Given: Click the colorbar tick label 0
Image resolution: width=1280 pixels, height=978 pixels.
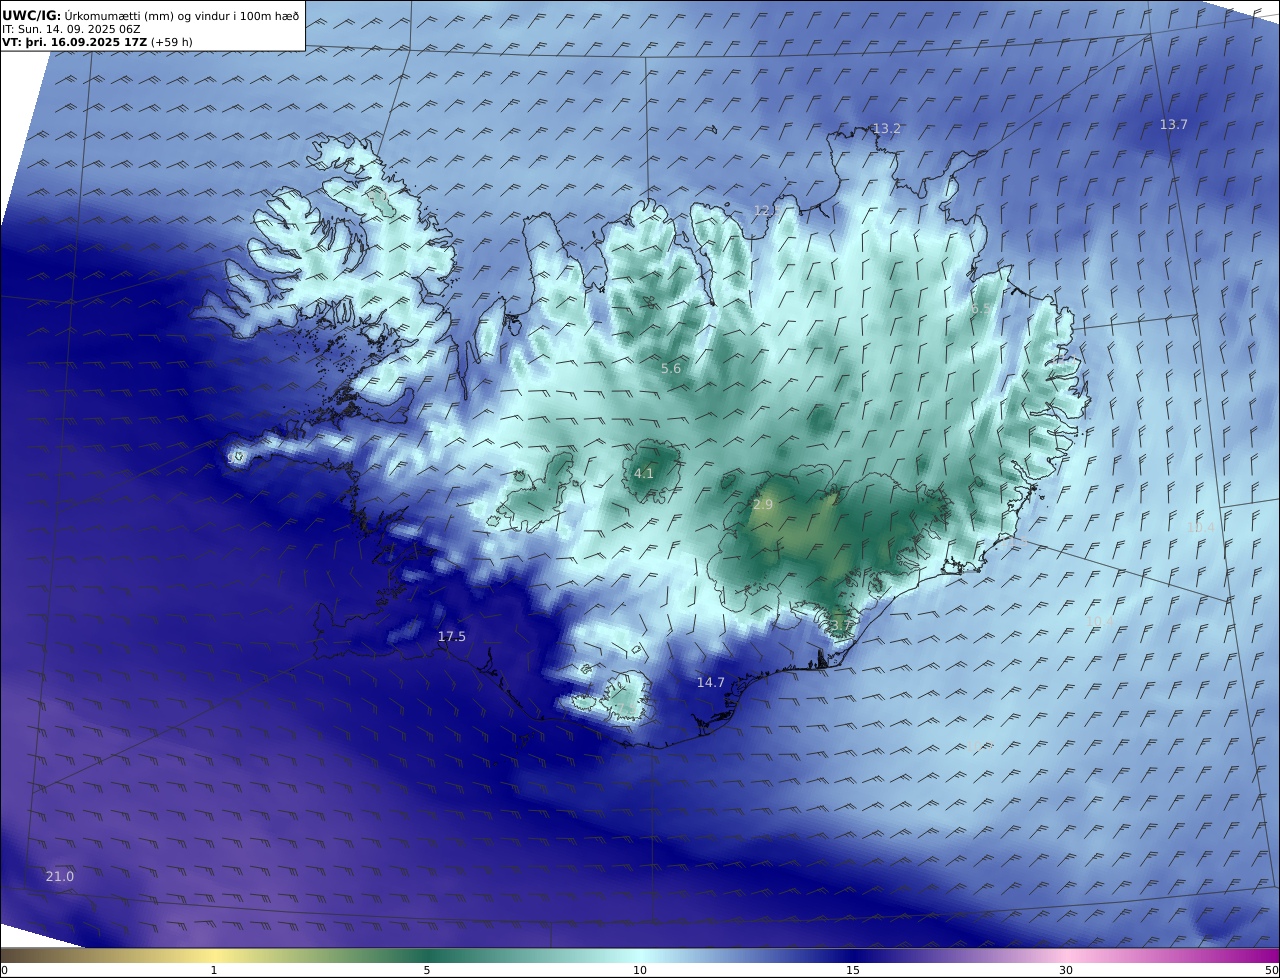Looking at the screenshot, I should [4, 970].
